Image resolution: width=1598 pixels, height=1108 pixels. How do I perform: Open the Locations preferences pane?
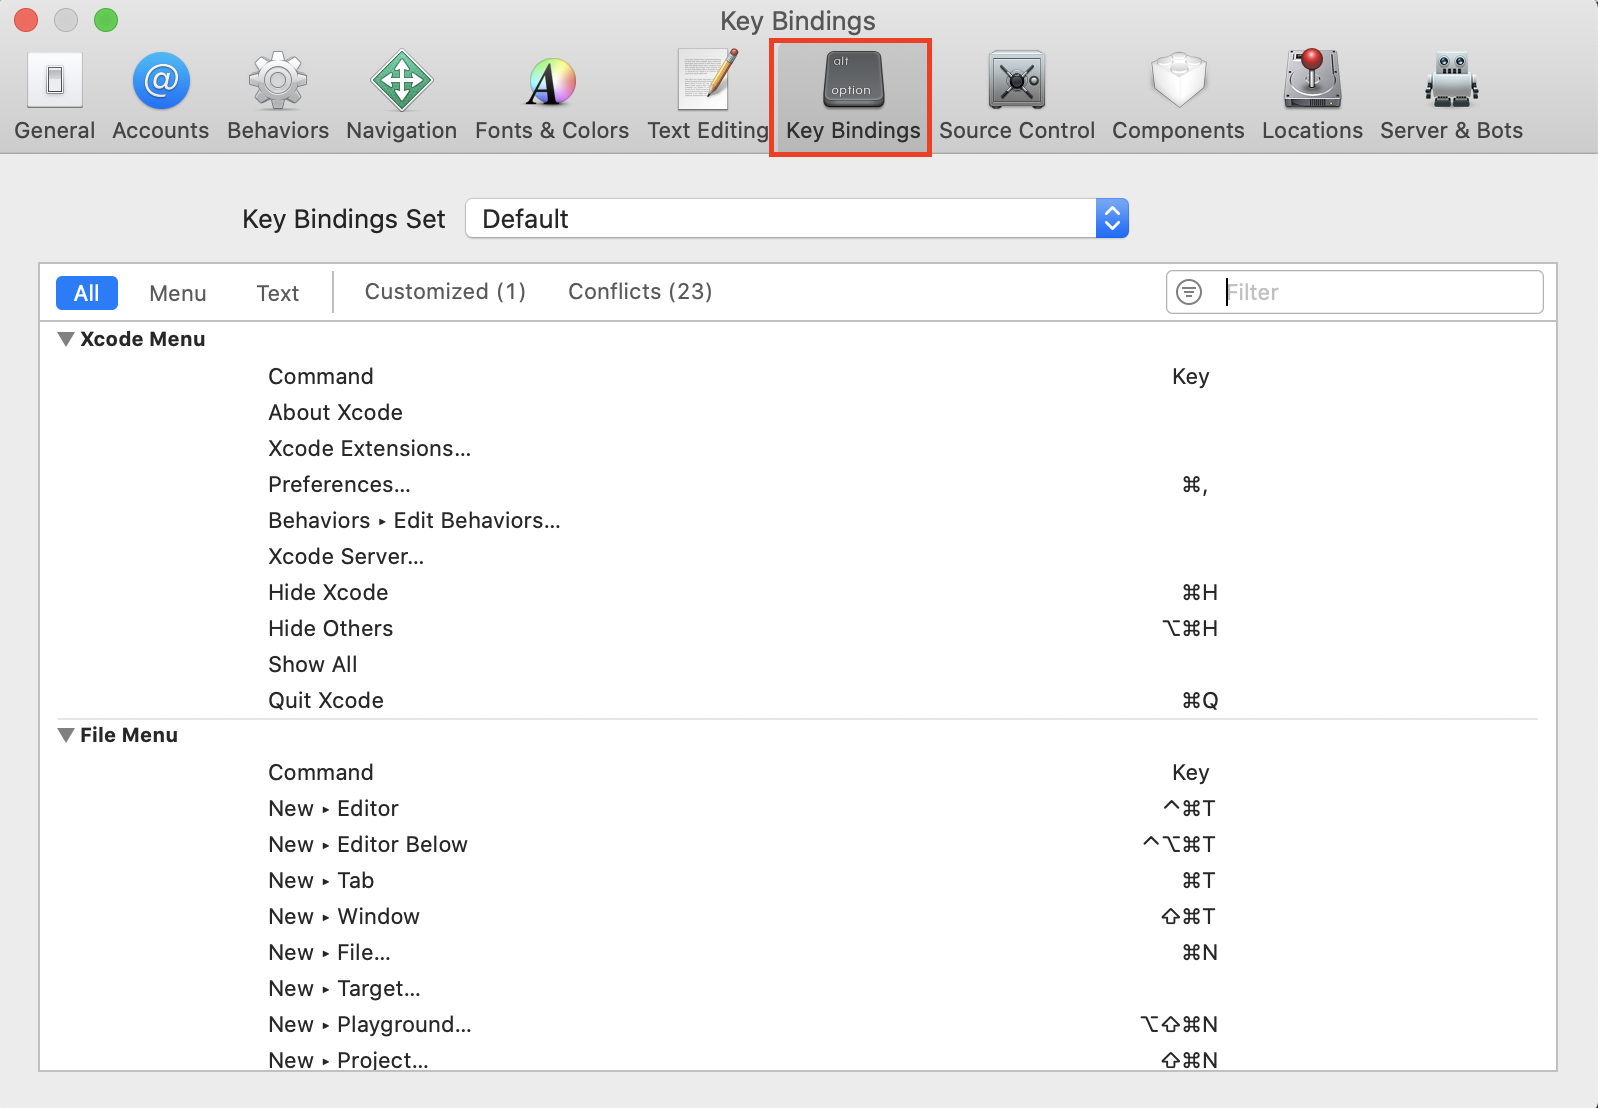click(1312, 97)
